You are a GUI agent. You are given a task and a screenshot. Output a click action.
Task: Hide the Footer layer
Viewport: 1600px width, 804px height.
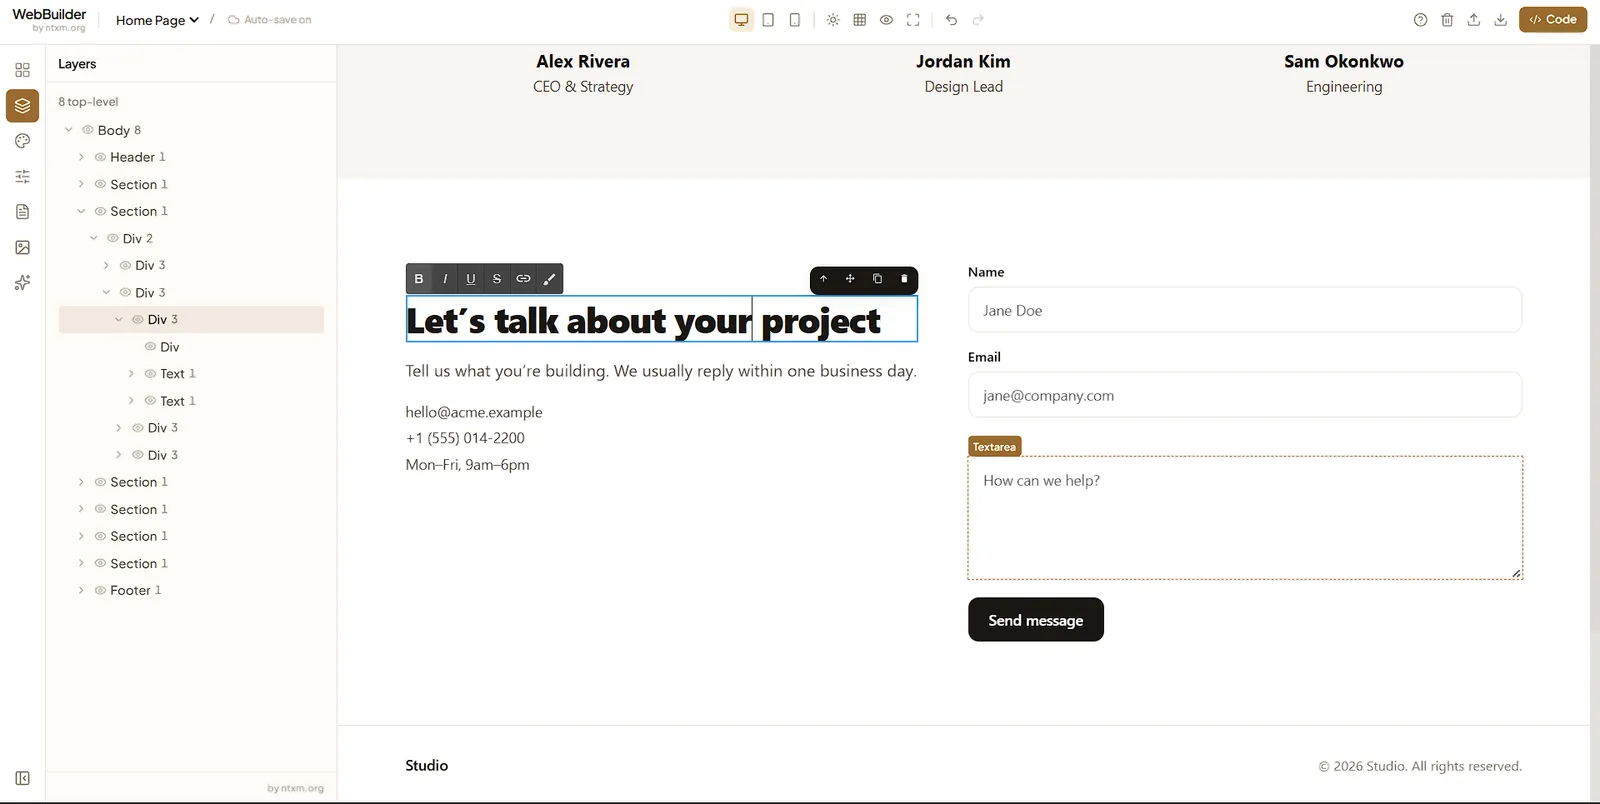(100, 590)
